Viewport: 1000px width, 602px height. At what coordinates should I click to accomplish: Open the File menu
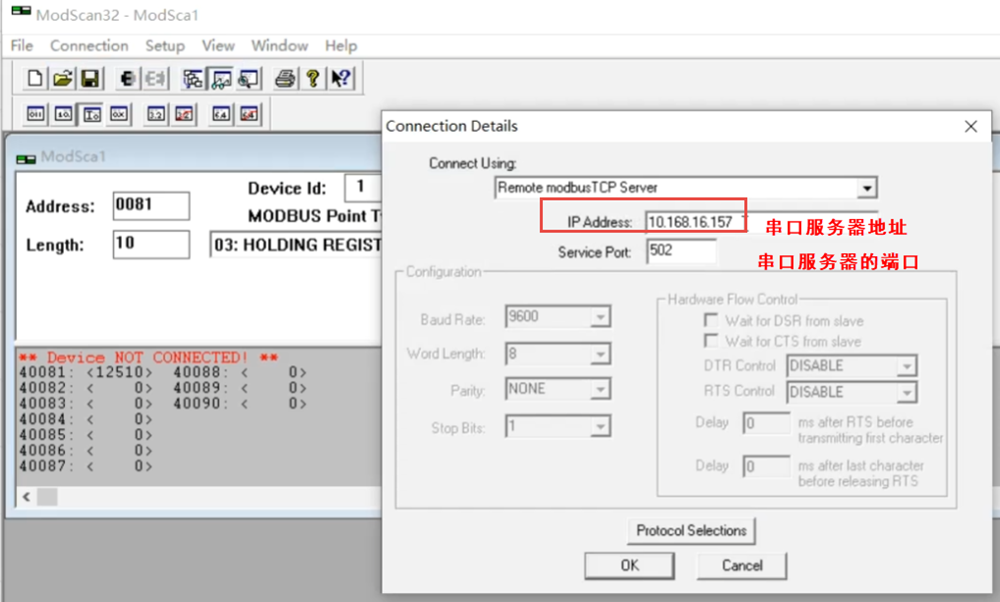22,46
